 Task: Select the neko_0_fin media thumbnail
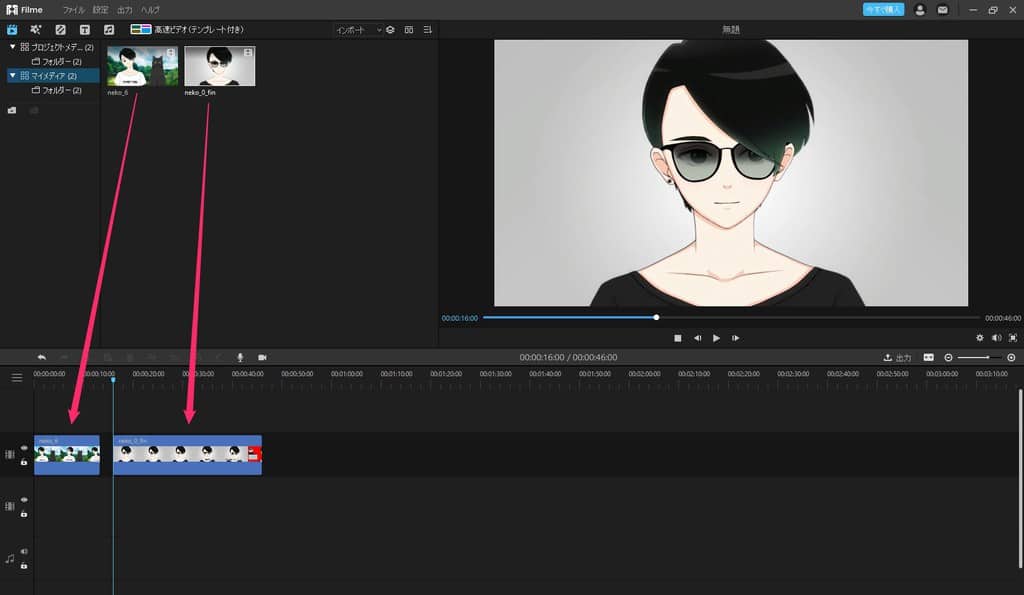click(x=219, y=66)
